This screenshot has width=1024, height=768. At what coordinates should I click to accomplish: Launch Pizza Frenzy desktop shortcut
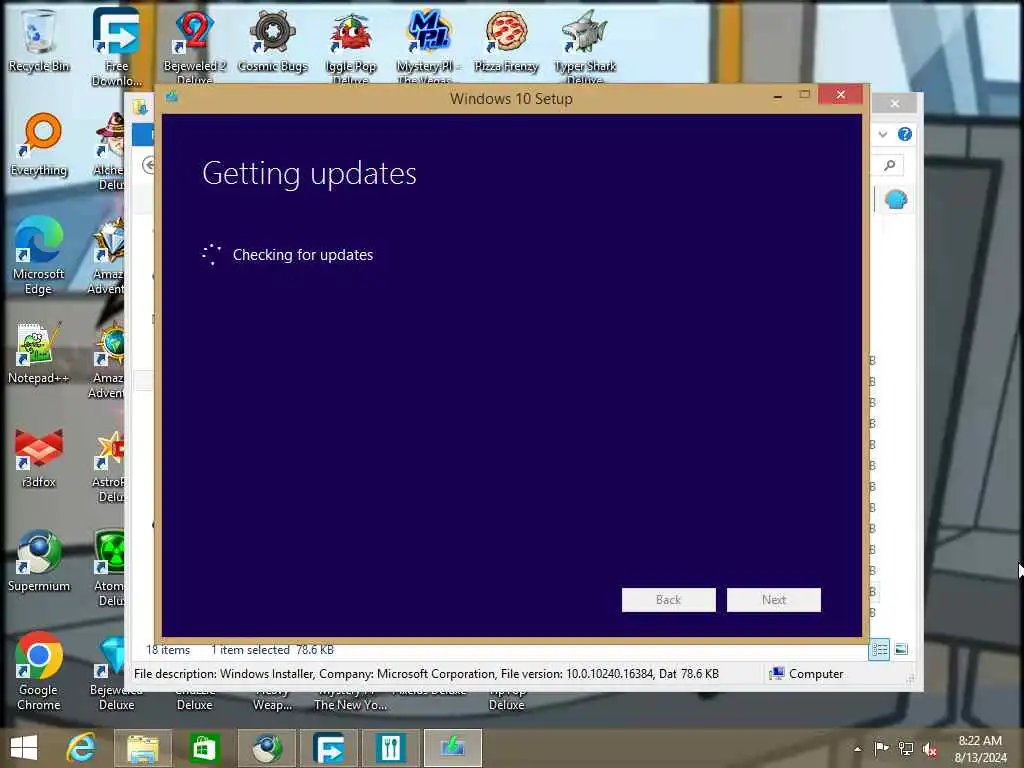506,40
